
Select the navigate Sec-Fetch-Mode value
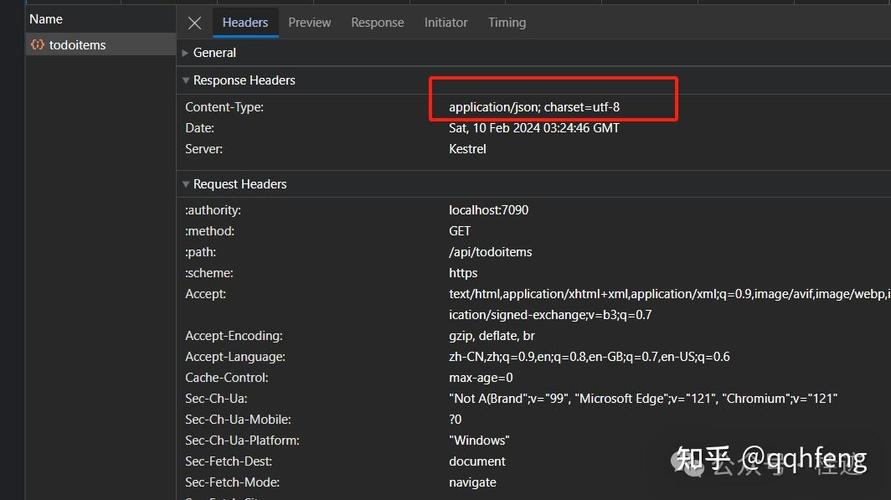pyautogui.click(x=472, y=482)
